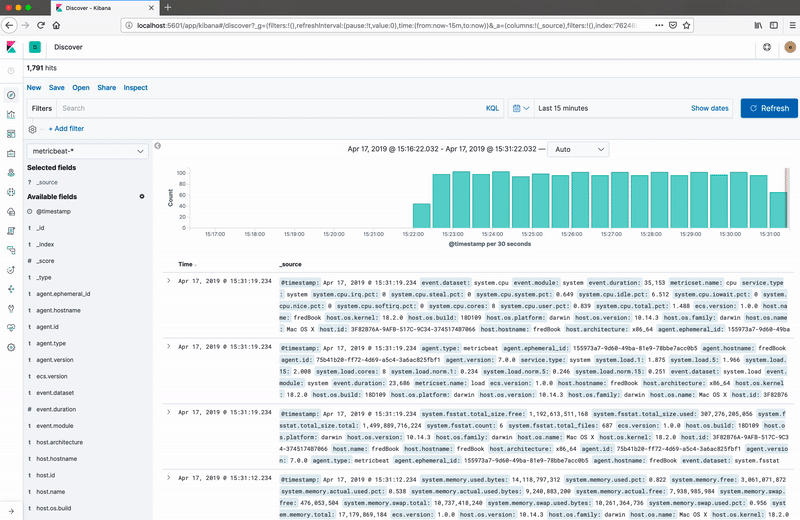Open the Graph icon in sidebar
This screenshot has height=520, width=800.
[11, 289]
